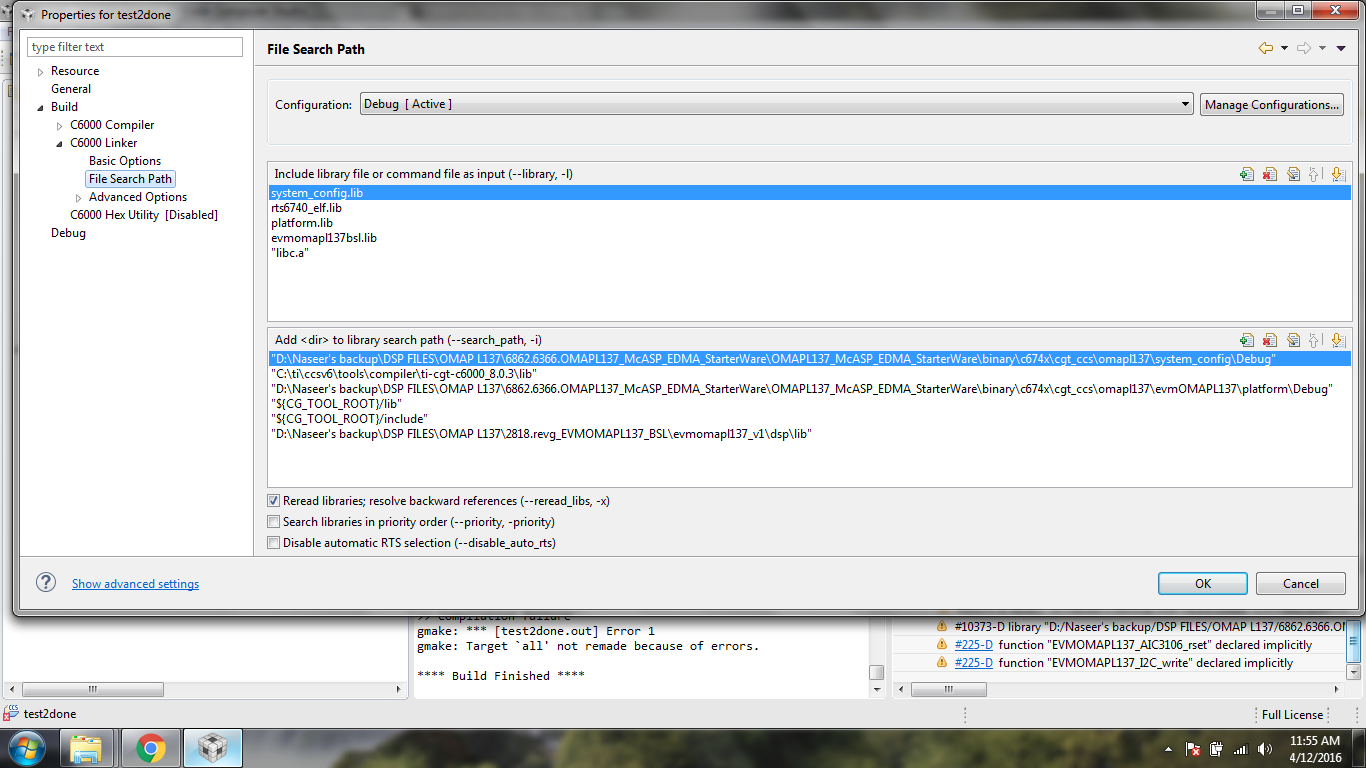Screen dimensions: 1366x768
Task: Click warning icon beside EVMOMAPL137_I2C_write message
Action: pos(941,663)
